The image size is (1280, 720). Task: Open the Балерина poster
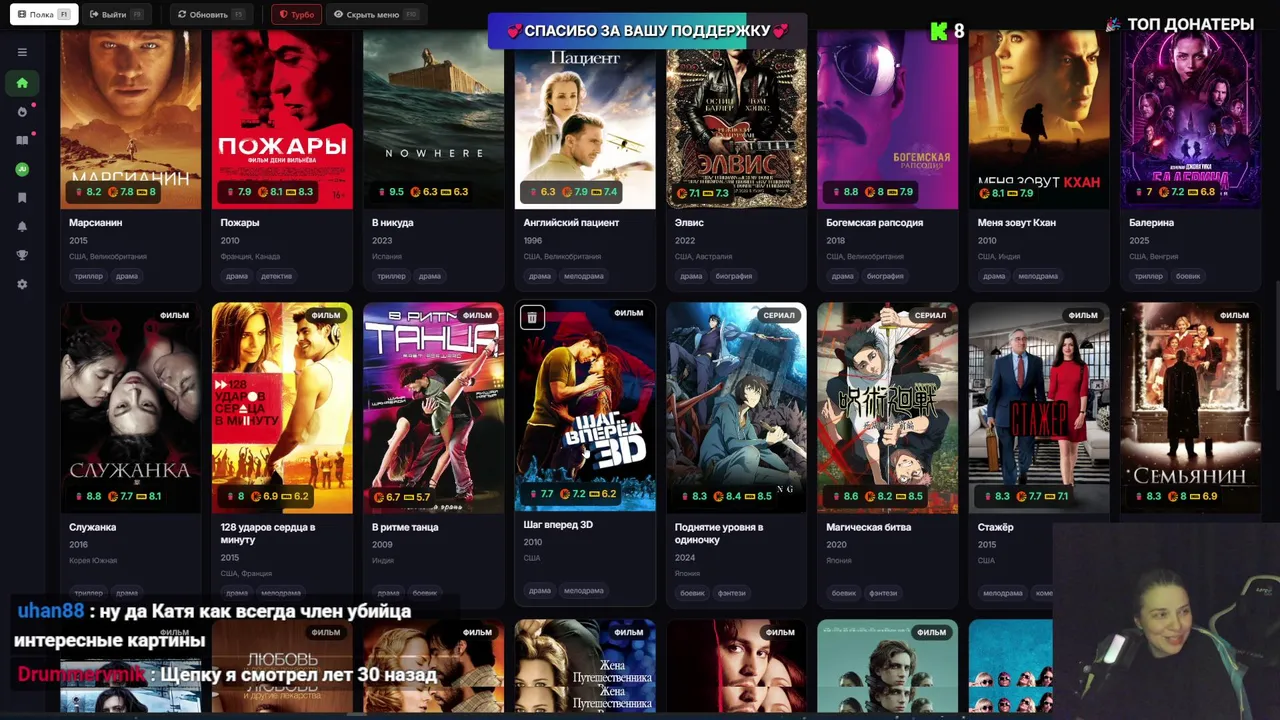(x=1190, y=118)
